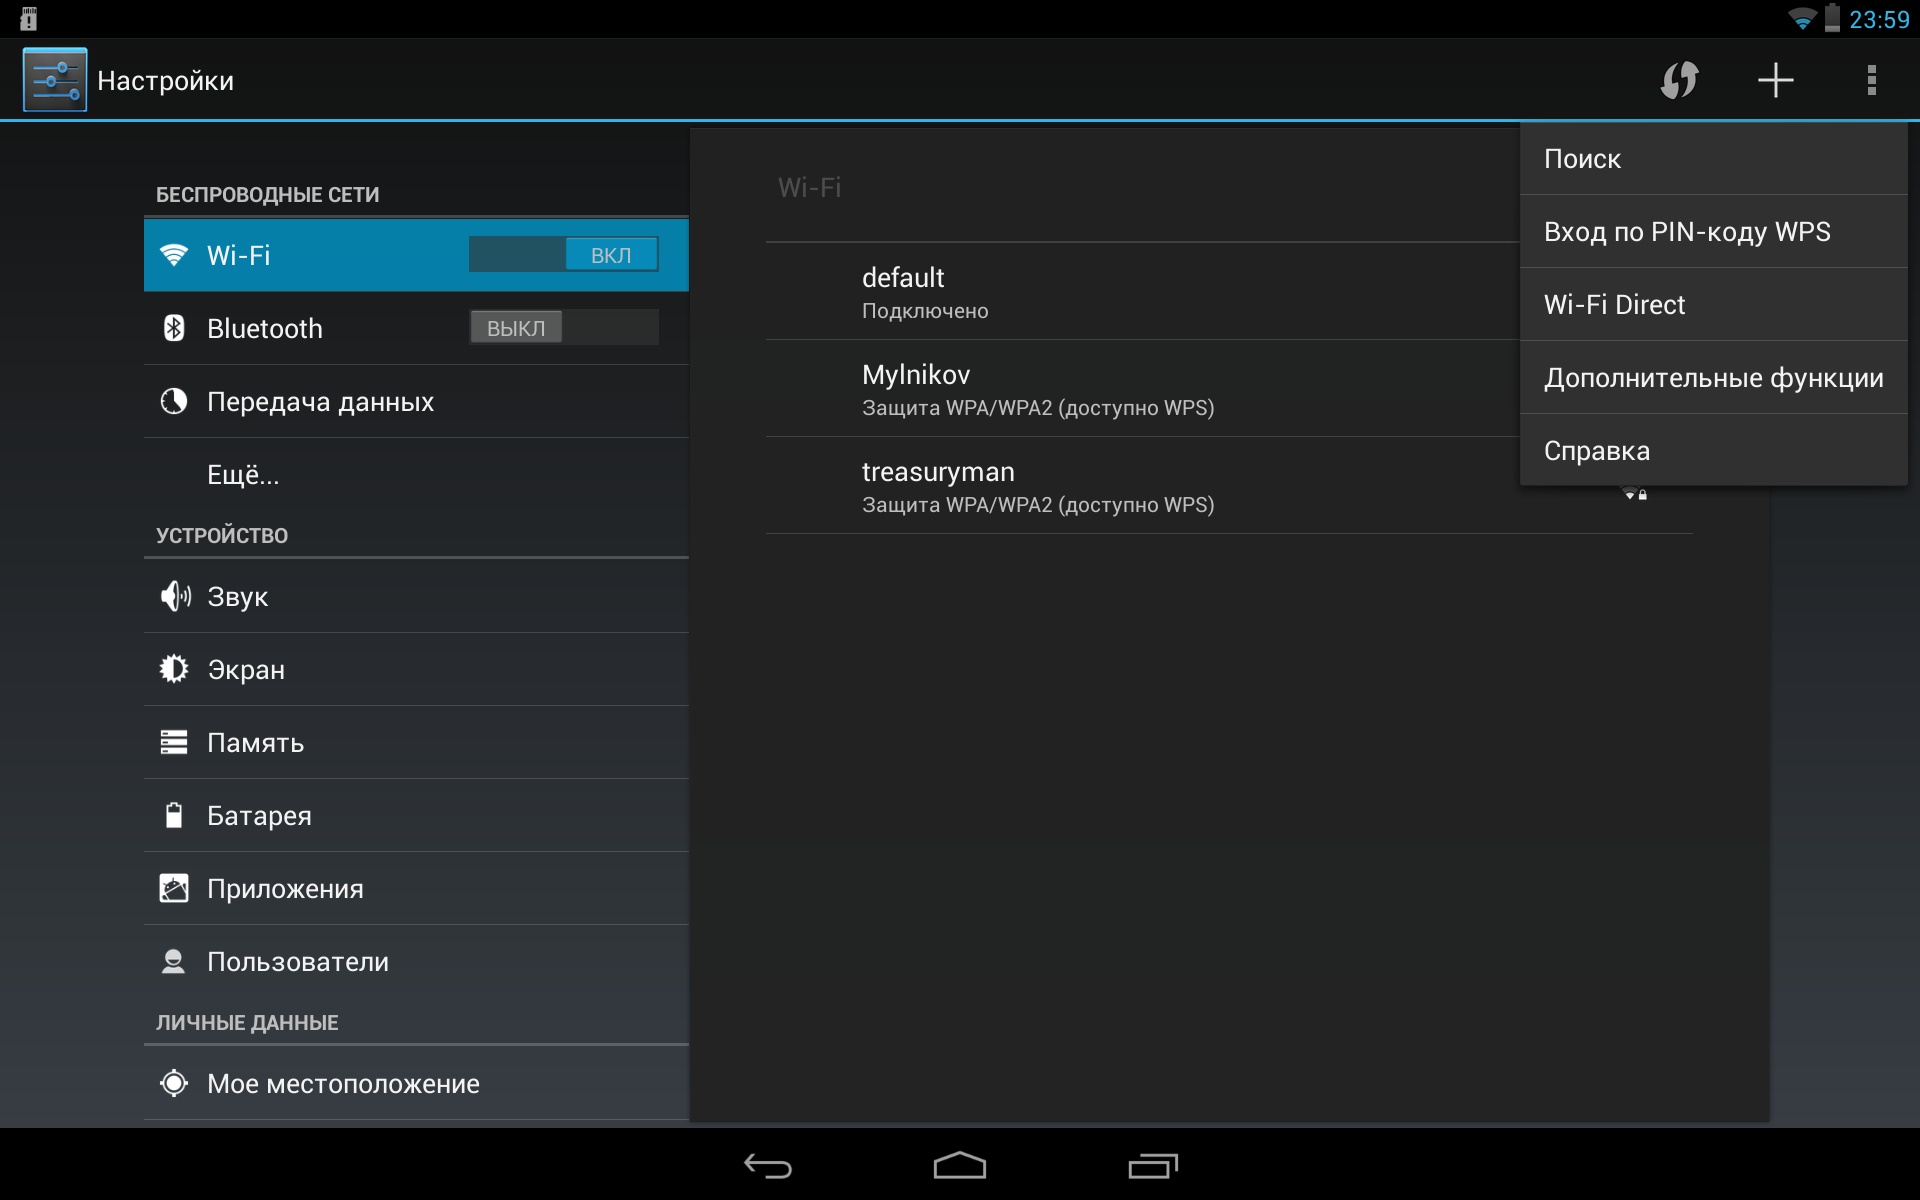Screen dimensions: 1920x1200
Task: Tap the plus icon to add network
Action: coord(1775,80)
